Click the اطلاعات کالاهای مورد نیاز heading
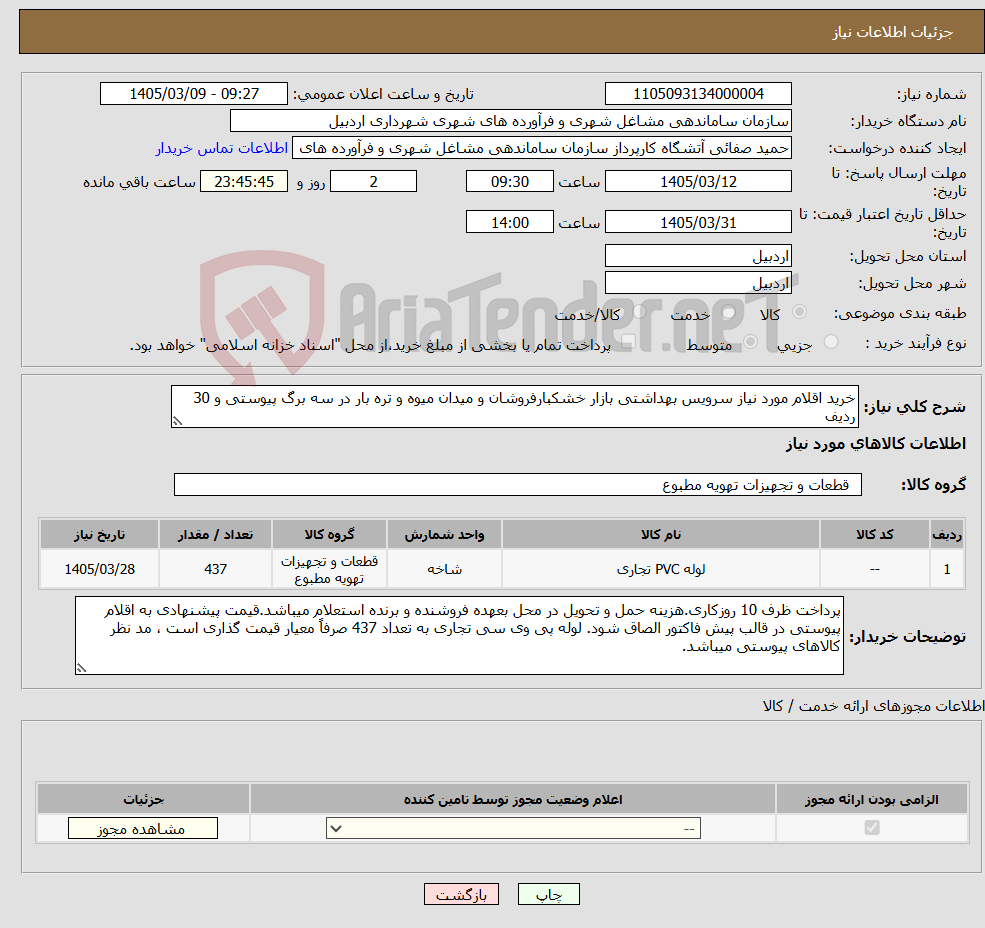Screen dimensions: 985x928 click(876, 444)
